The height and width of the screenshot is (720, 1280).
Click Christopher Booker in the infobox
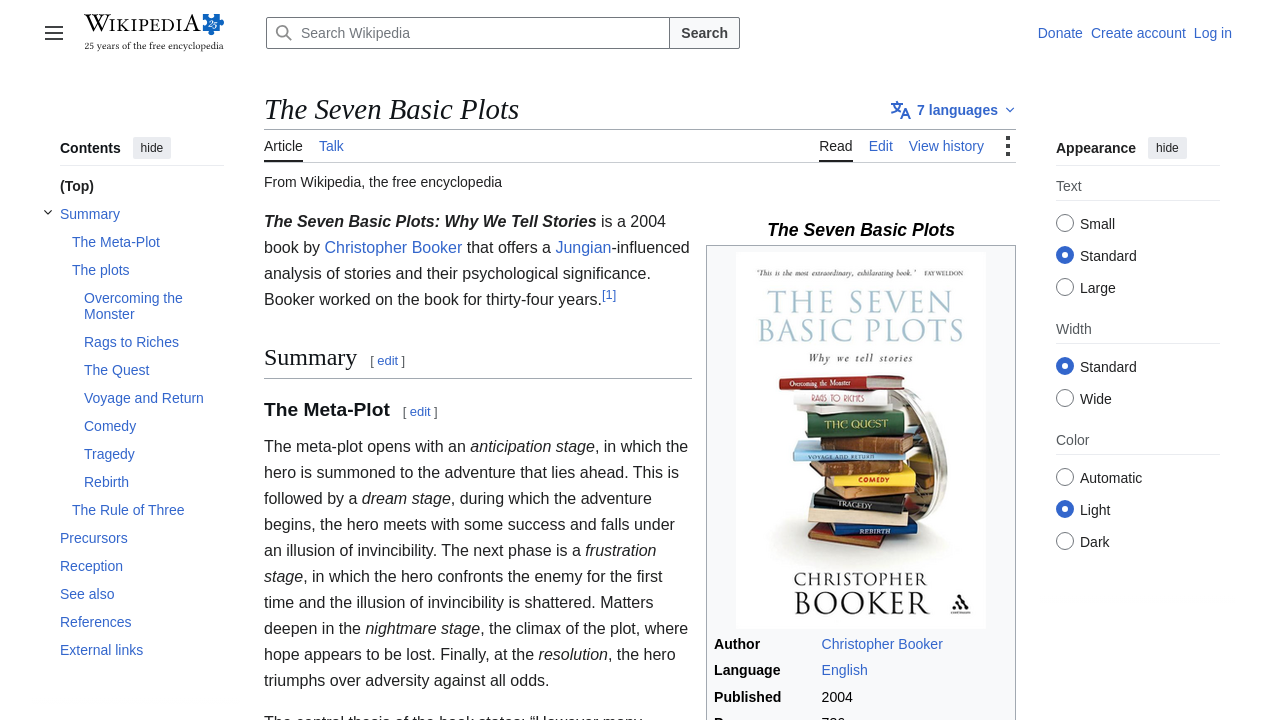point(882,644)
